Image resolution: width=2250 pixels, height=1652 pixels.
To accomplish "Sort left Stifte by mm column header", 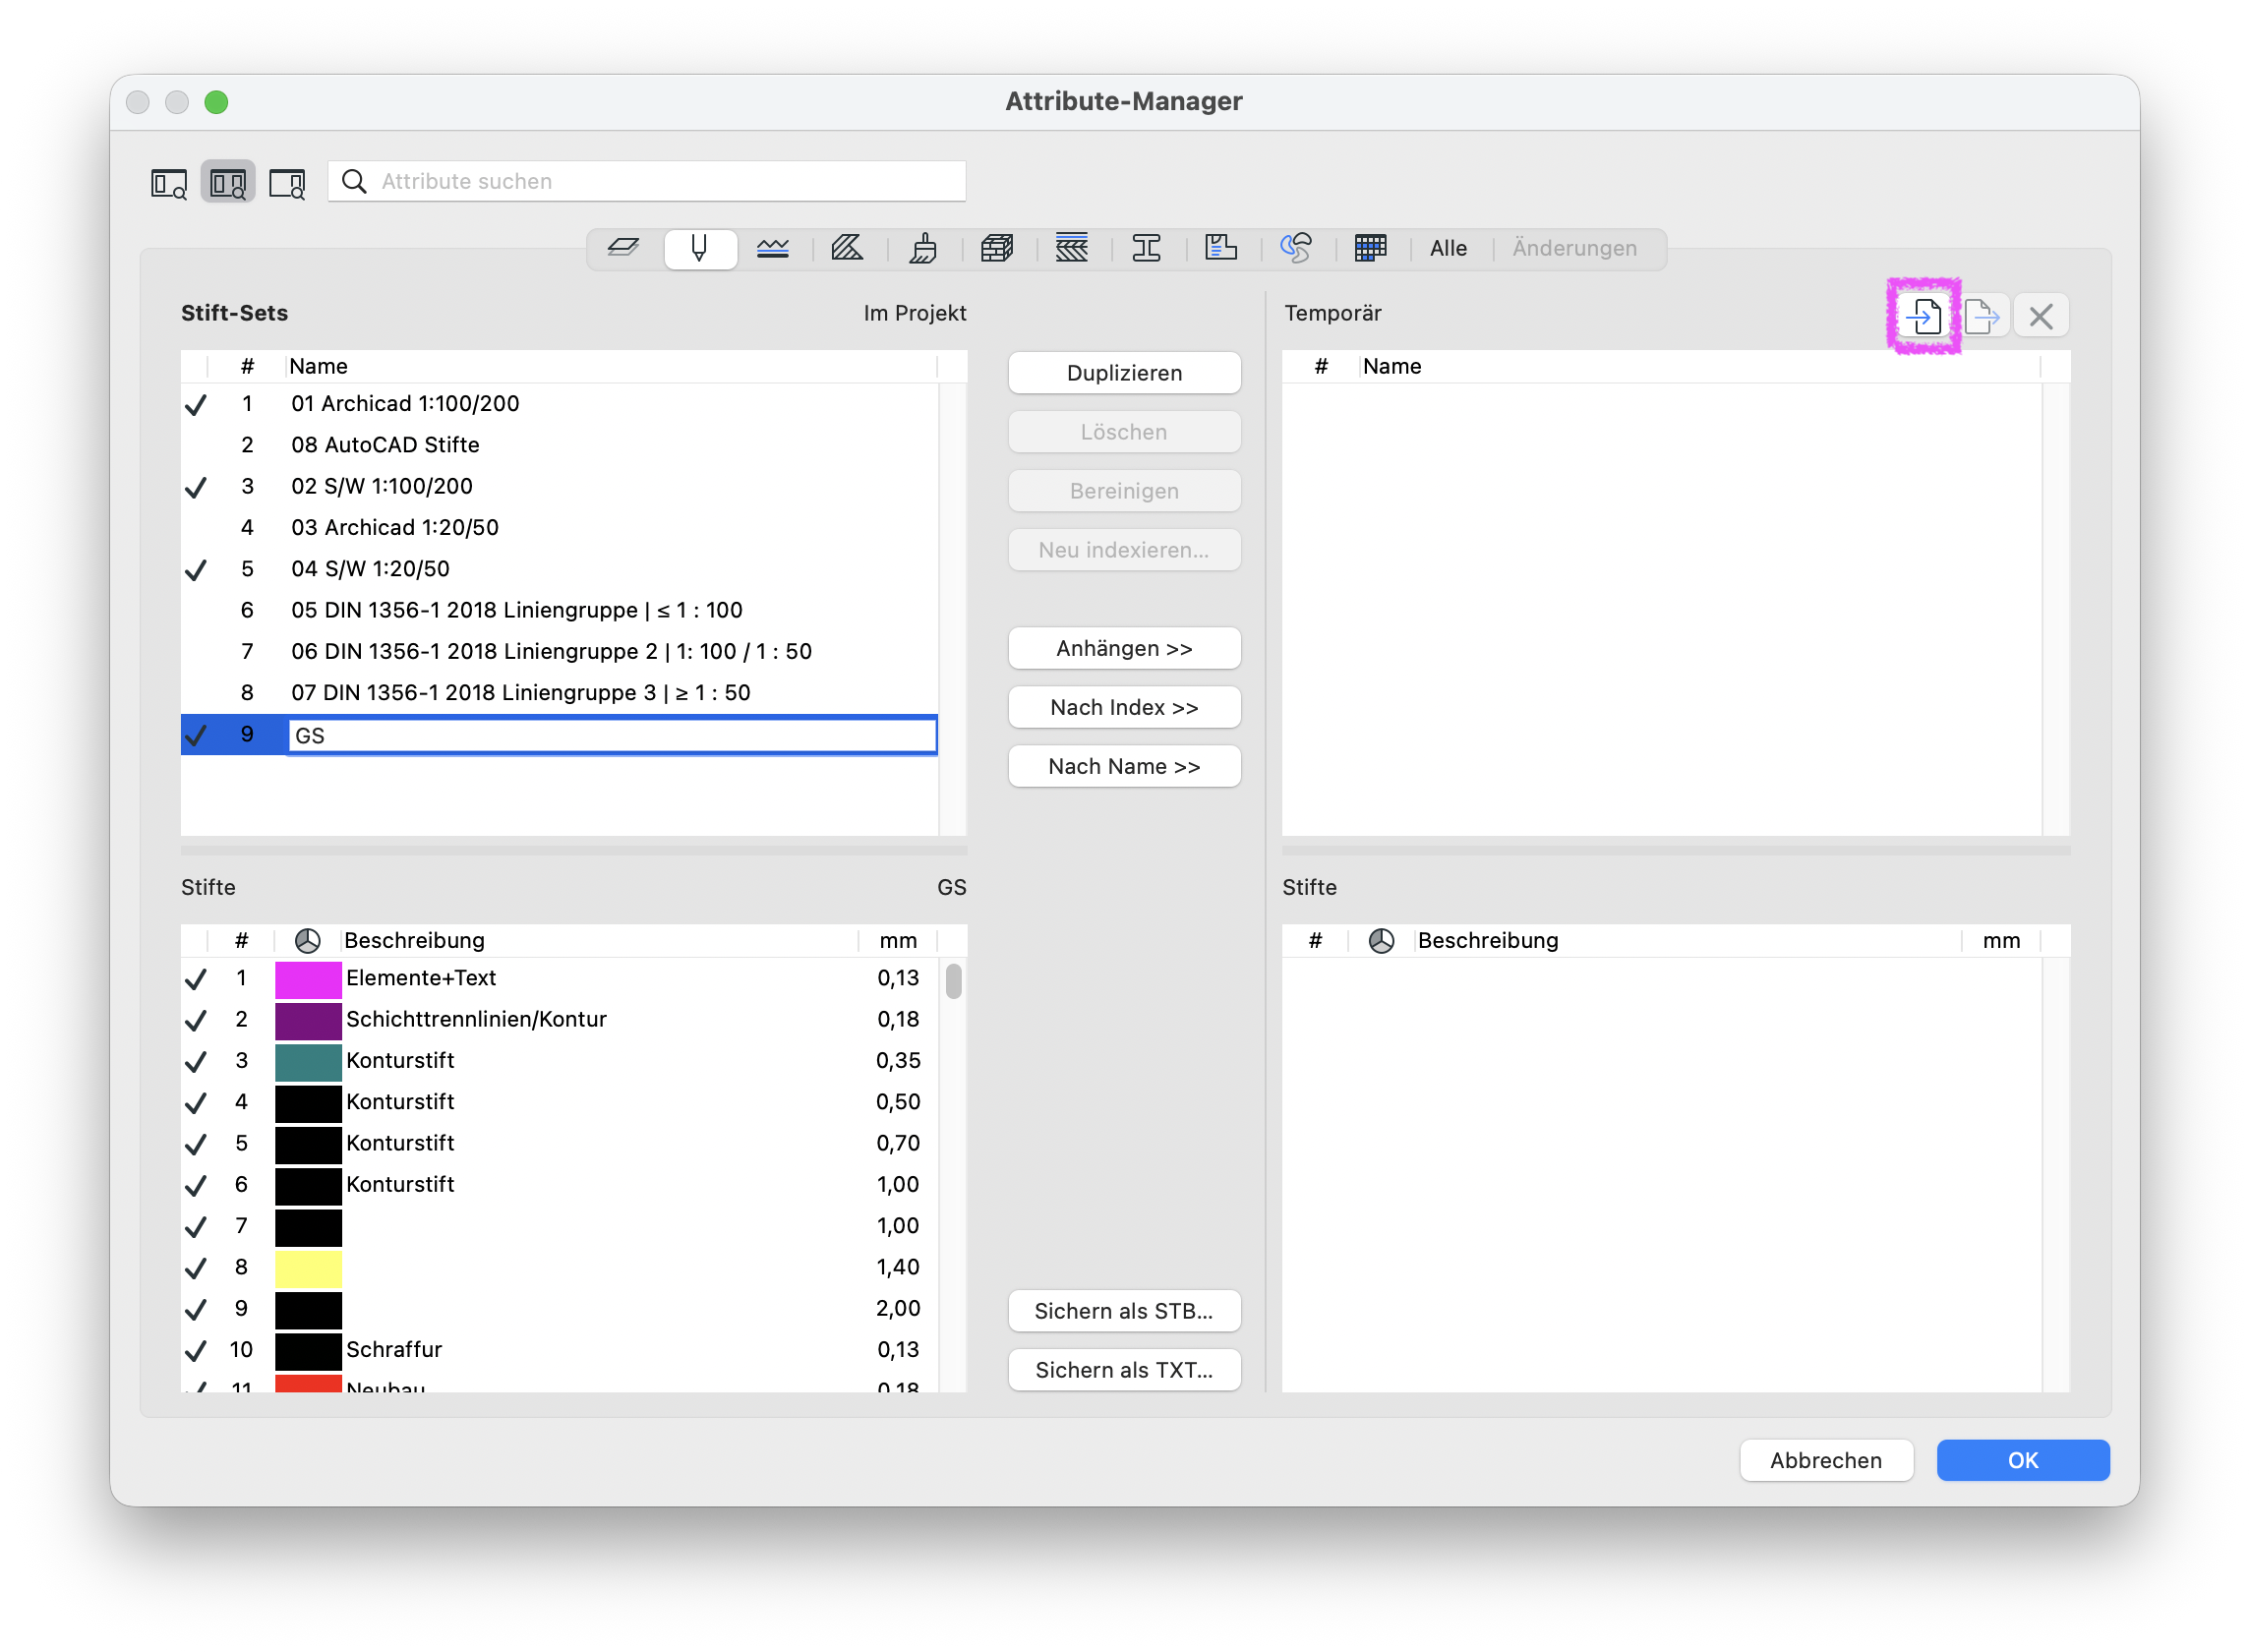I will click(x=897, y=940).
